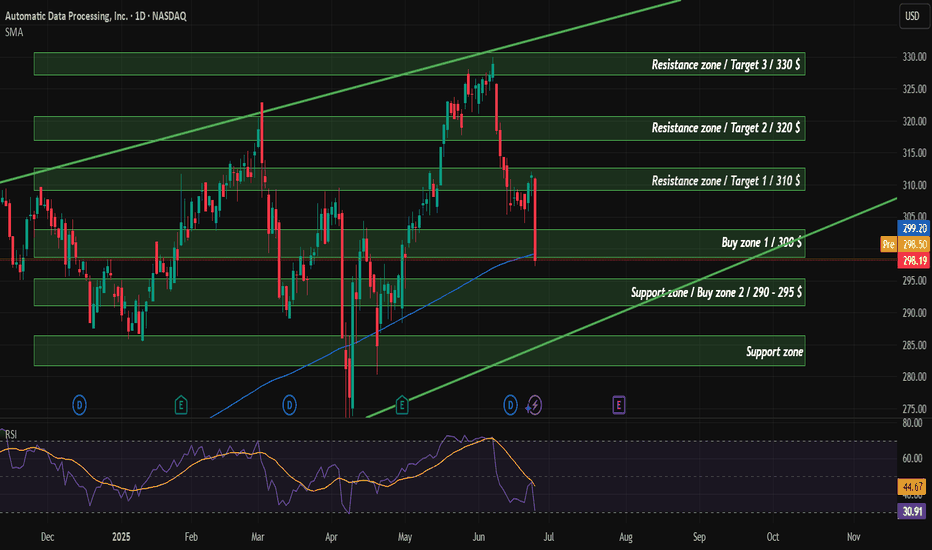Click the bottom 'Support zone' label

pos(774,352)
